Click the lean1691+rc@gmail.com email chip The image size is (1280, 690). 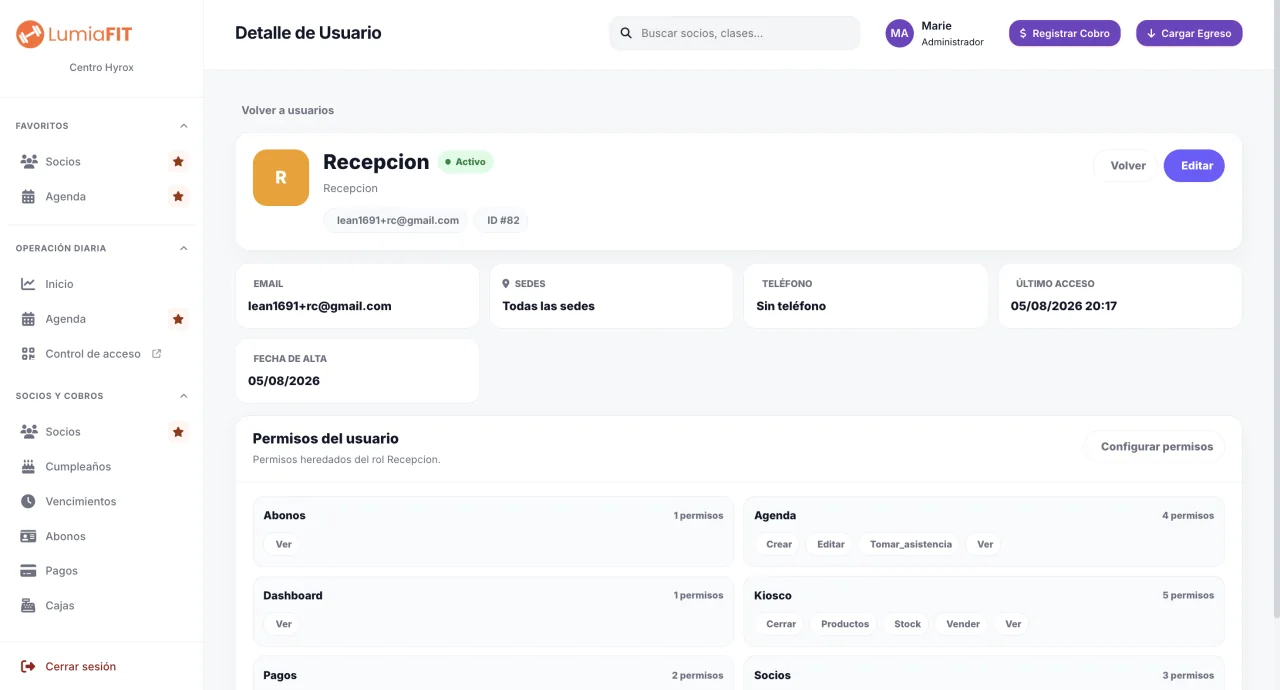396,220
